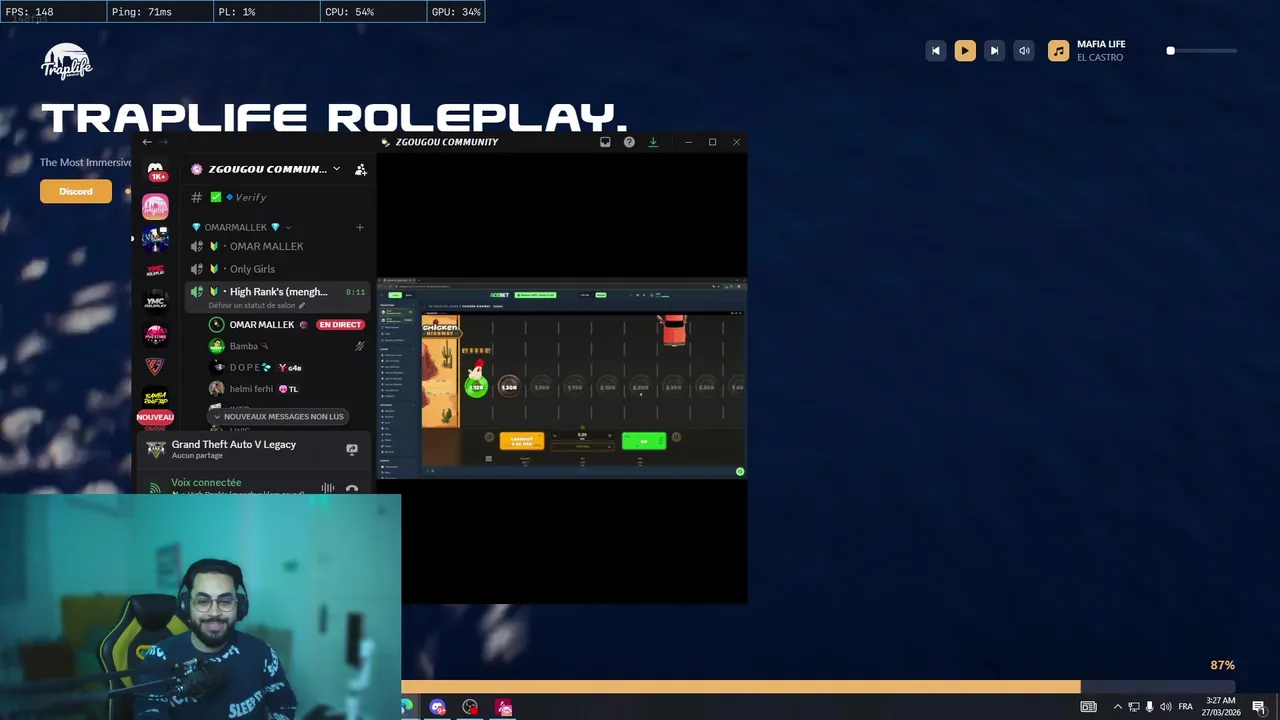Skip to the previous music track
Viewport: 1280px width, 720px height.
pos(936,51)
